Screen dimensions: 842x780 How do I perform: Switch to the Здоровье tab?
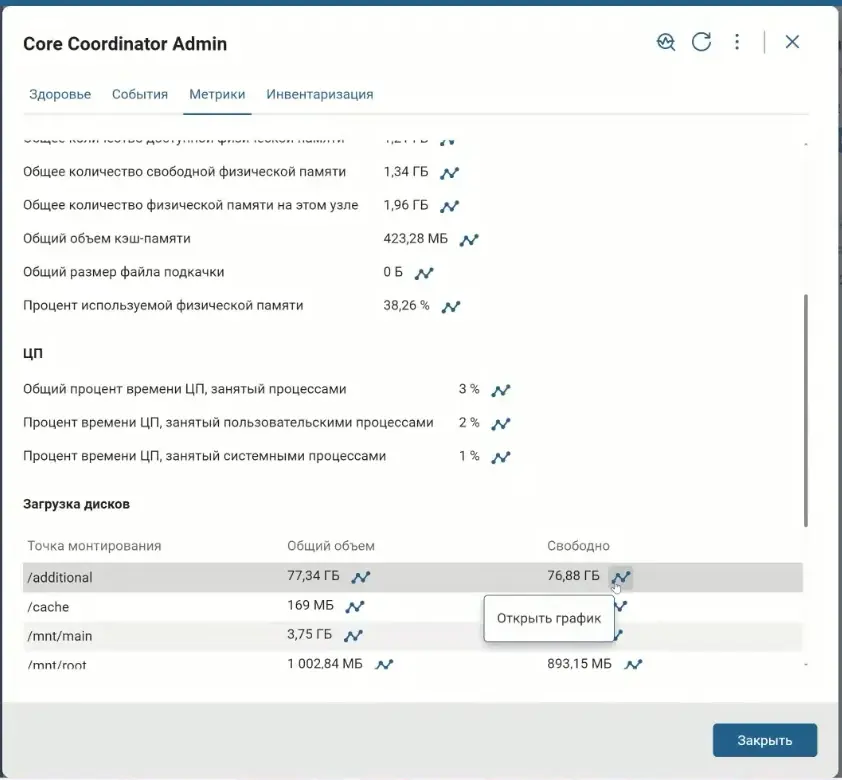point(60,93)
